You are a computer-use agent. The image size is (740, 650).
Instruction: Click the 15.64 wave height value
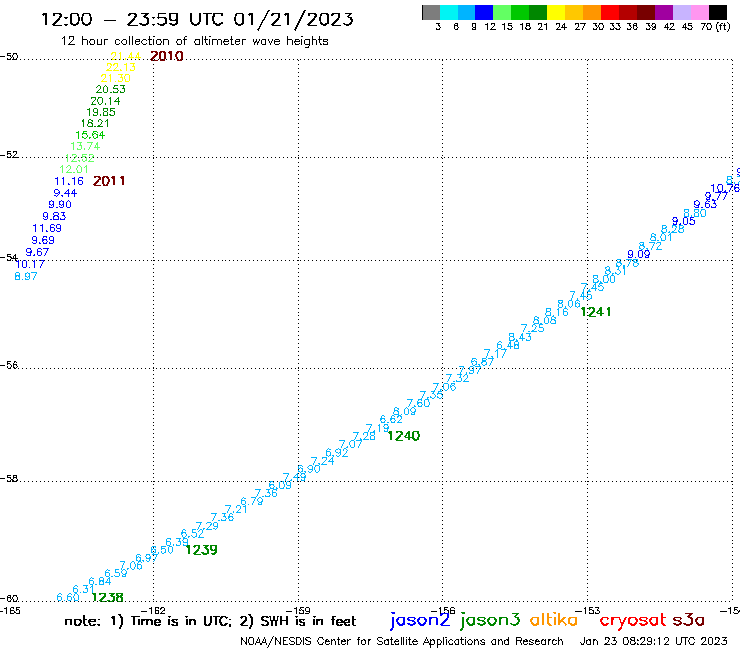(x=90, y=135)
